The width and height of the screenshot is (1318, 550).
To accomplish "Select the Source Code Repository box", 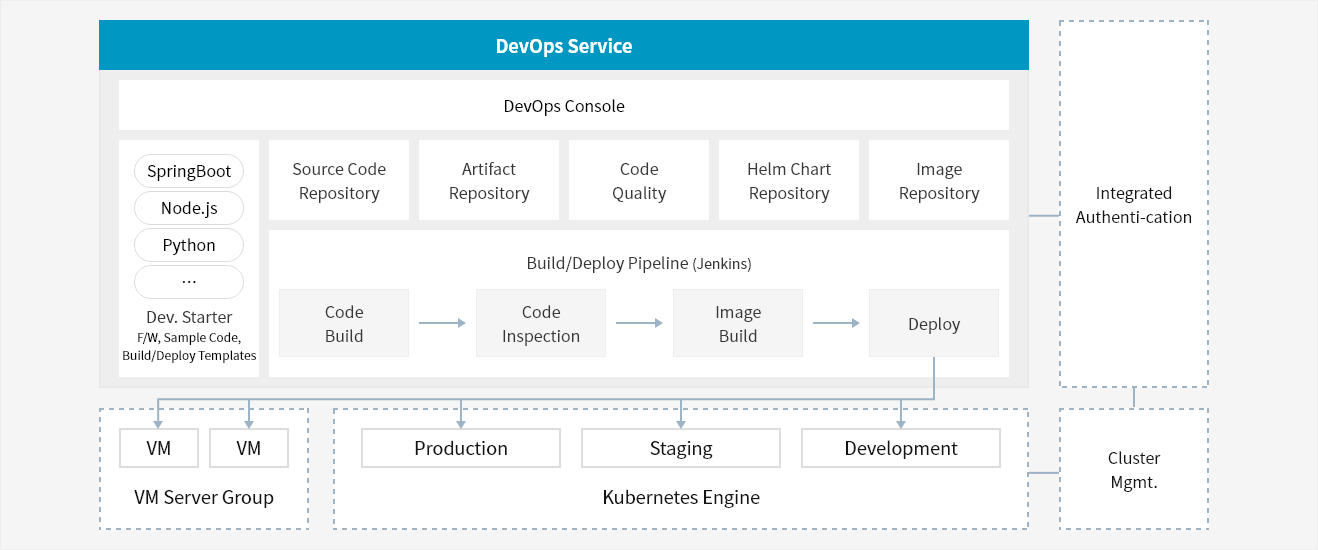I will [x=339, y=180].
